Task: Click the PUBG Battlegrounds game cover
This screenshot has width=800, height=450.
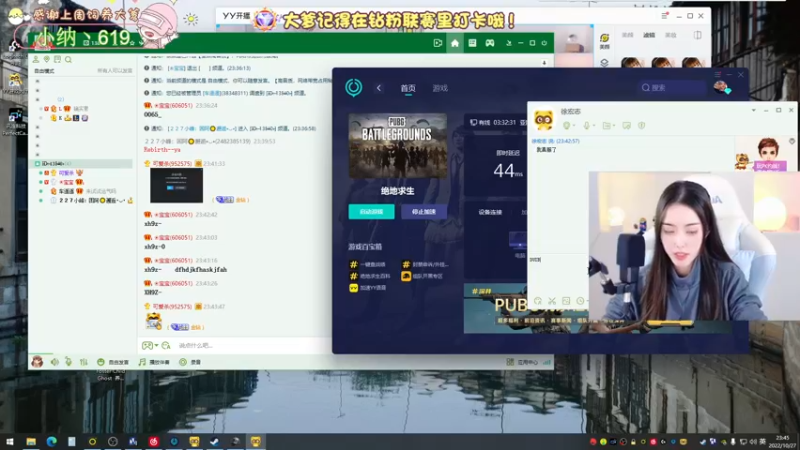Action: pos(397,146)
